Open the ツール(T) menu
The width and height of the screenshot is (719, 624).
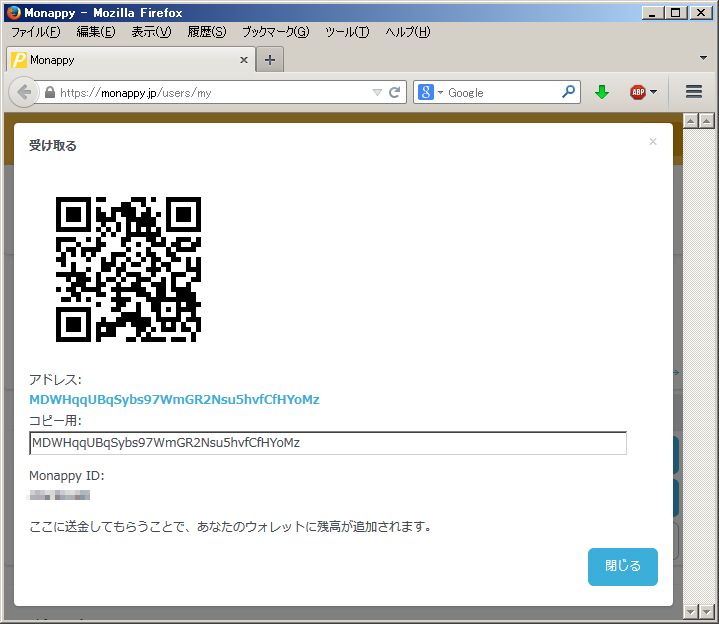[x=347, y=32]
